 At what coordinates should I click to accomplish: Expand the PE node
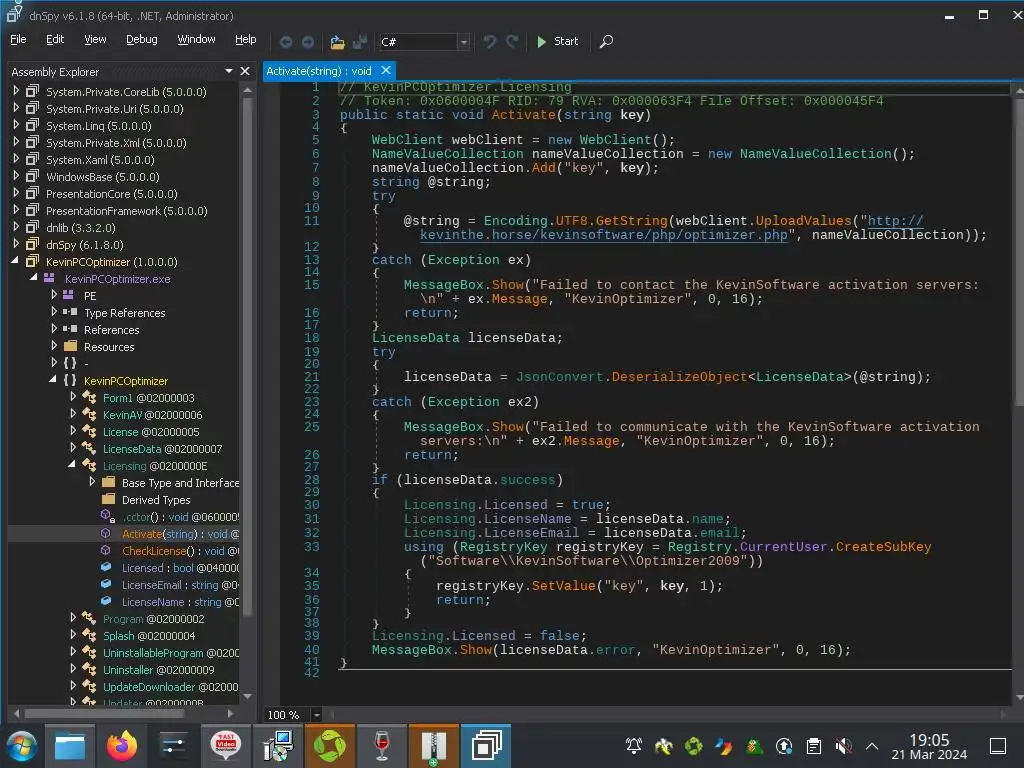click(54, 295)
